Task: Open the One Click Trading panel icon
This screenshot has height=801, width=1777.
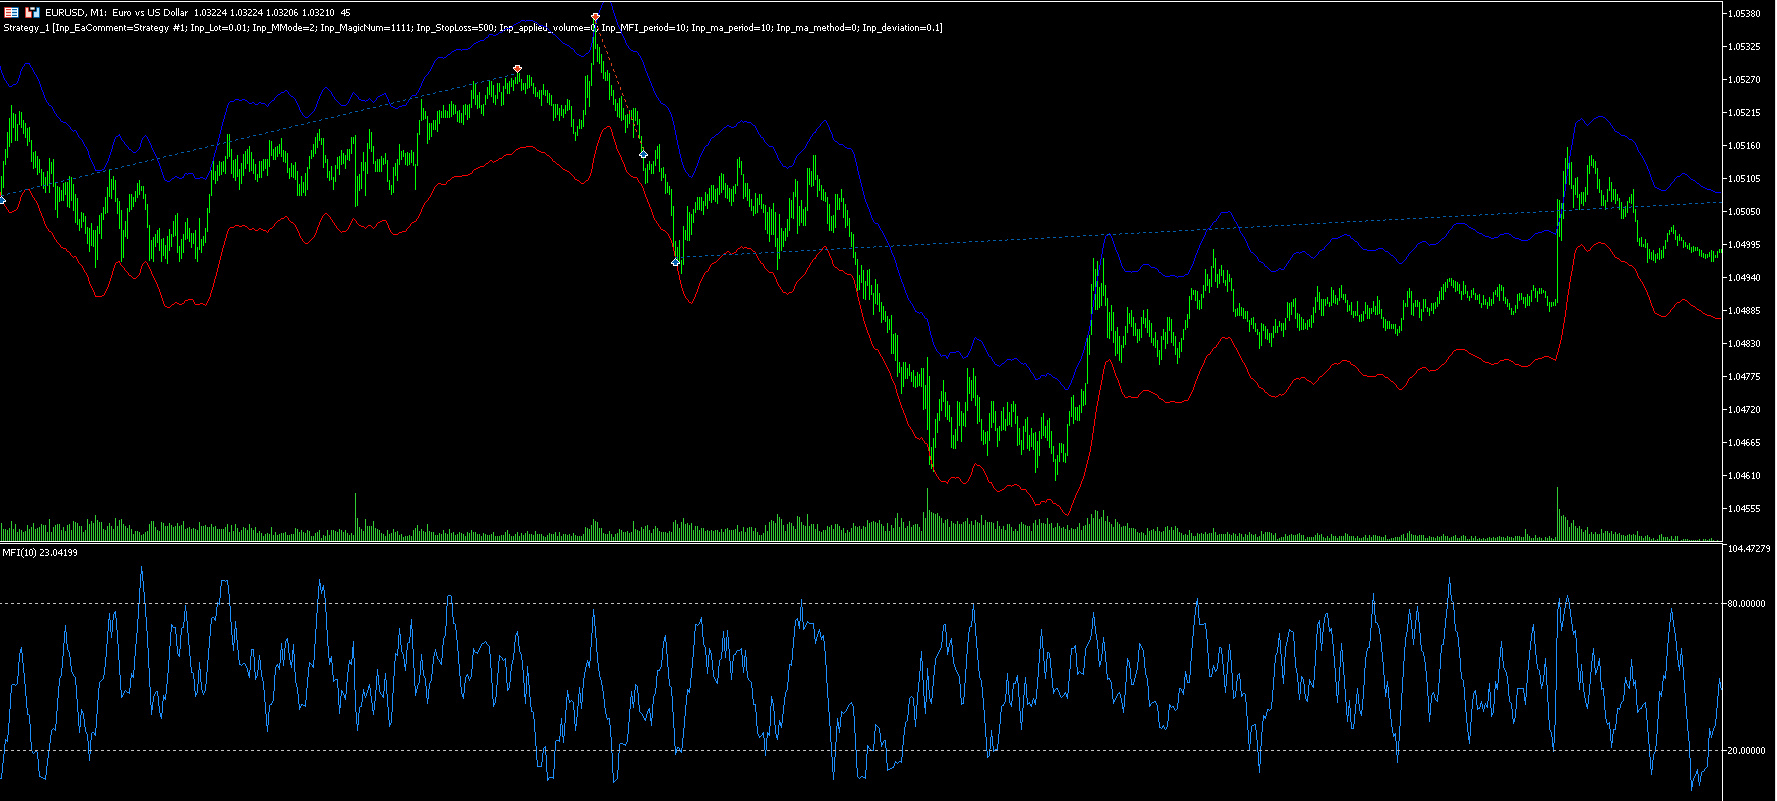Action: (x=11, y=12)
